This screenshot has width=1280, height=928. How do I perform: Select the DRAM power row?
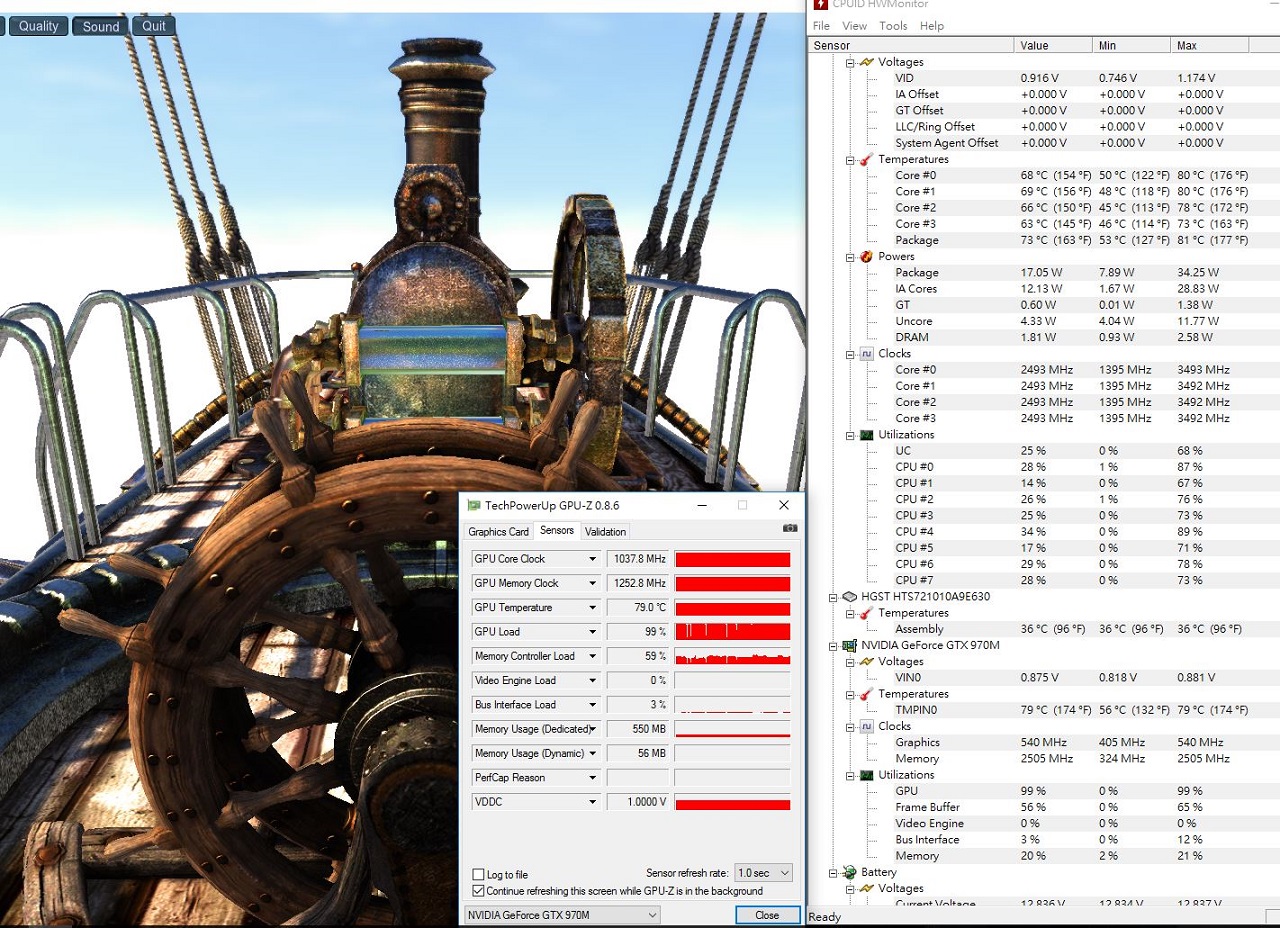pyautogui.click(x=1043, y=337)
